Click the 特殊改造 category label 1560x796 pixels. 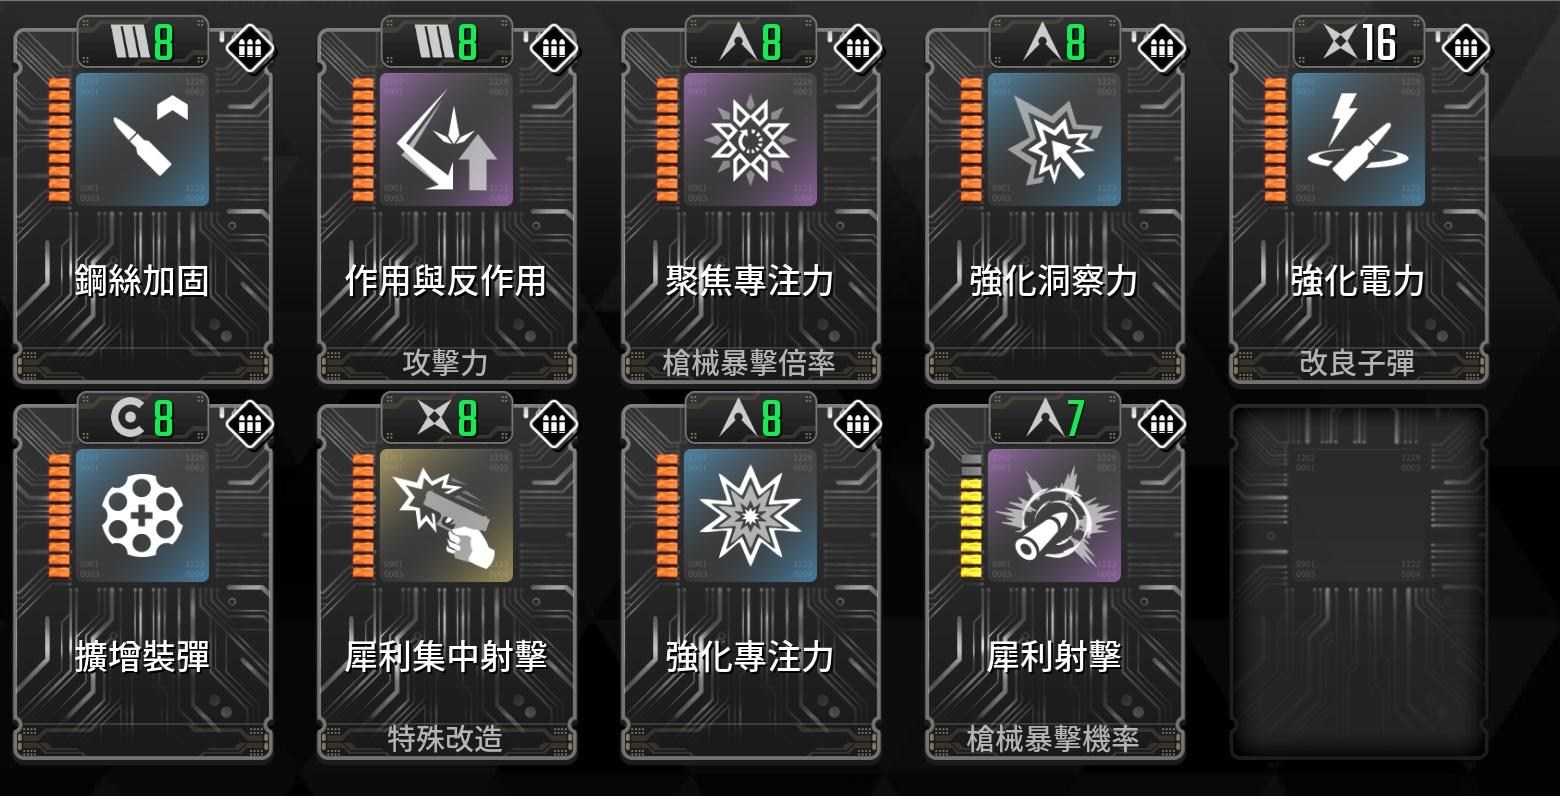pos(445,739)
